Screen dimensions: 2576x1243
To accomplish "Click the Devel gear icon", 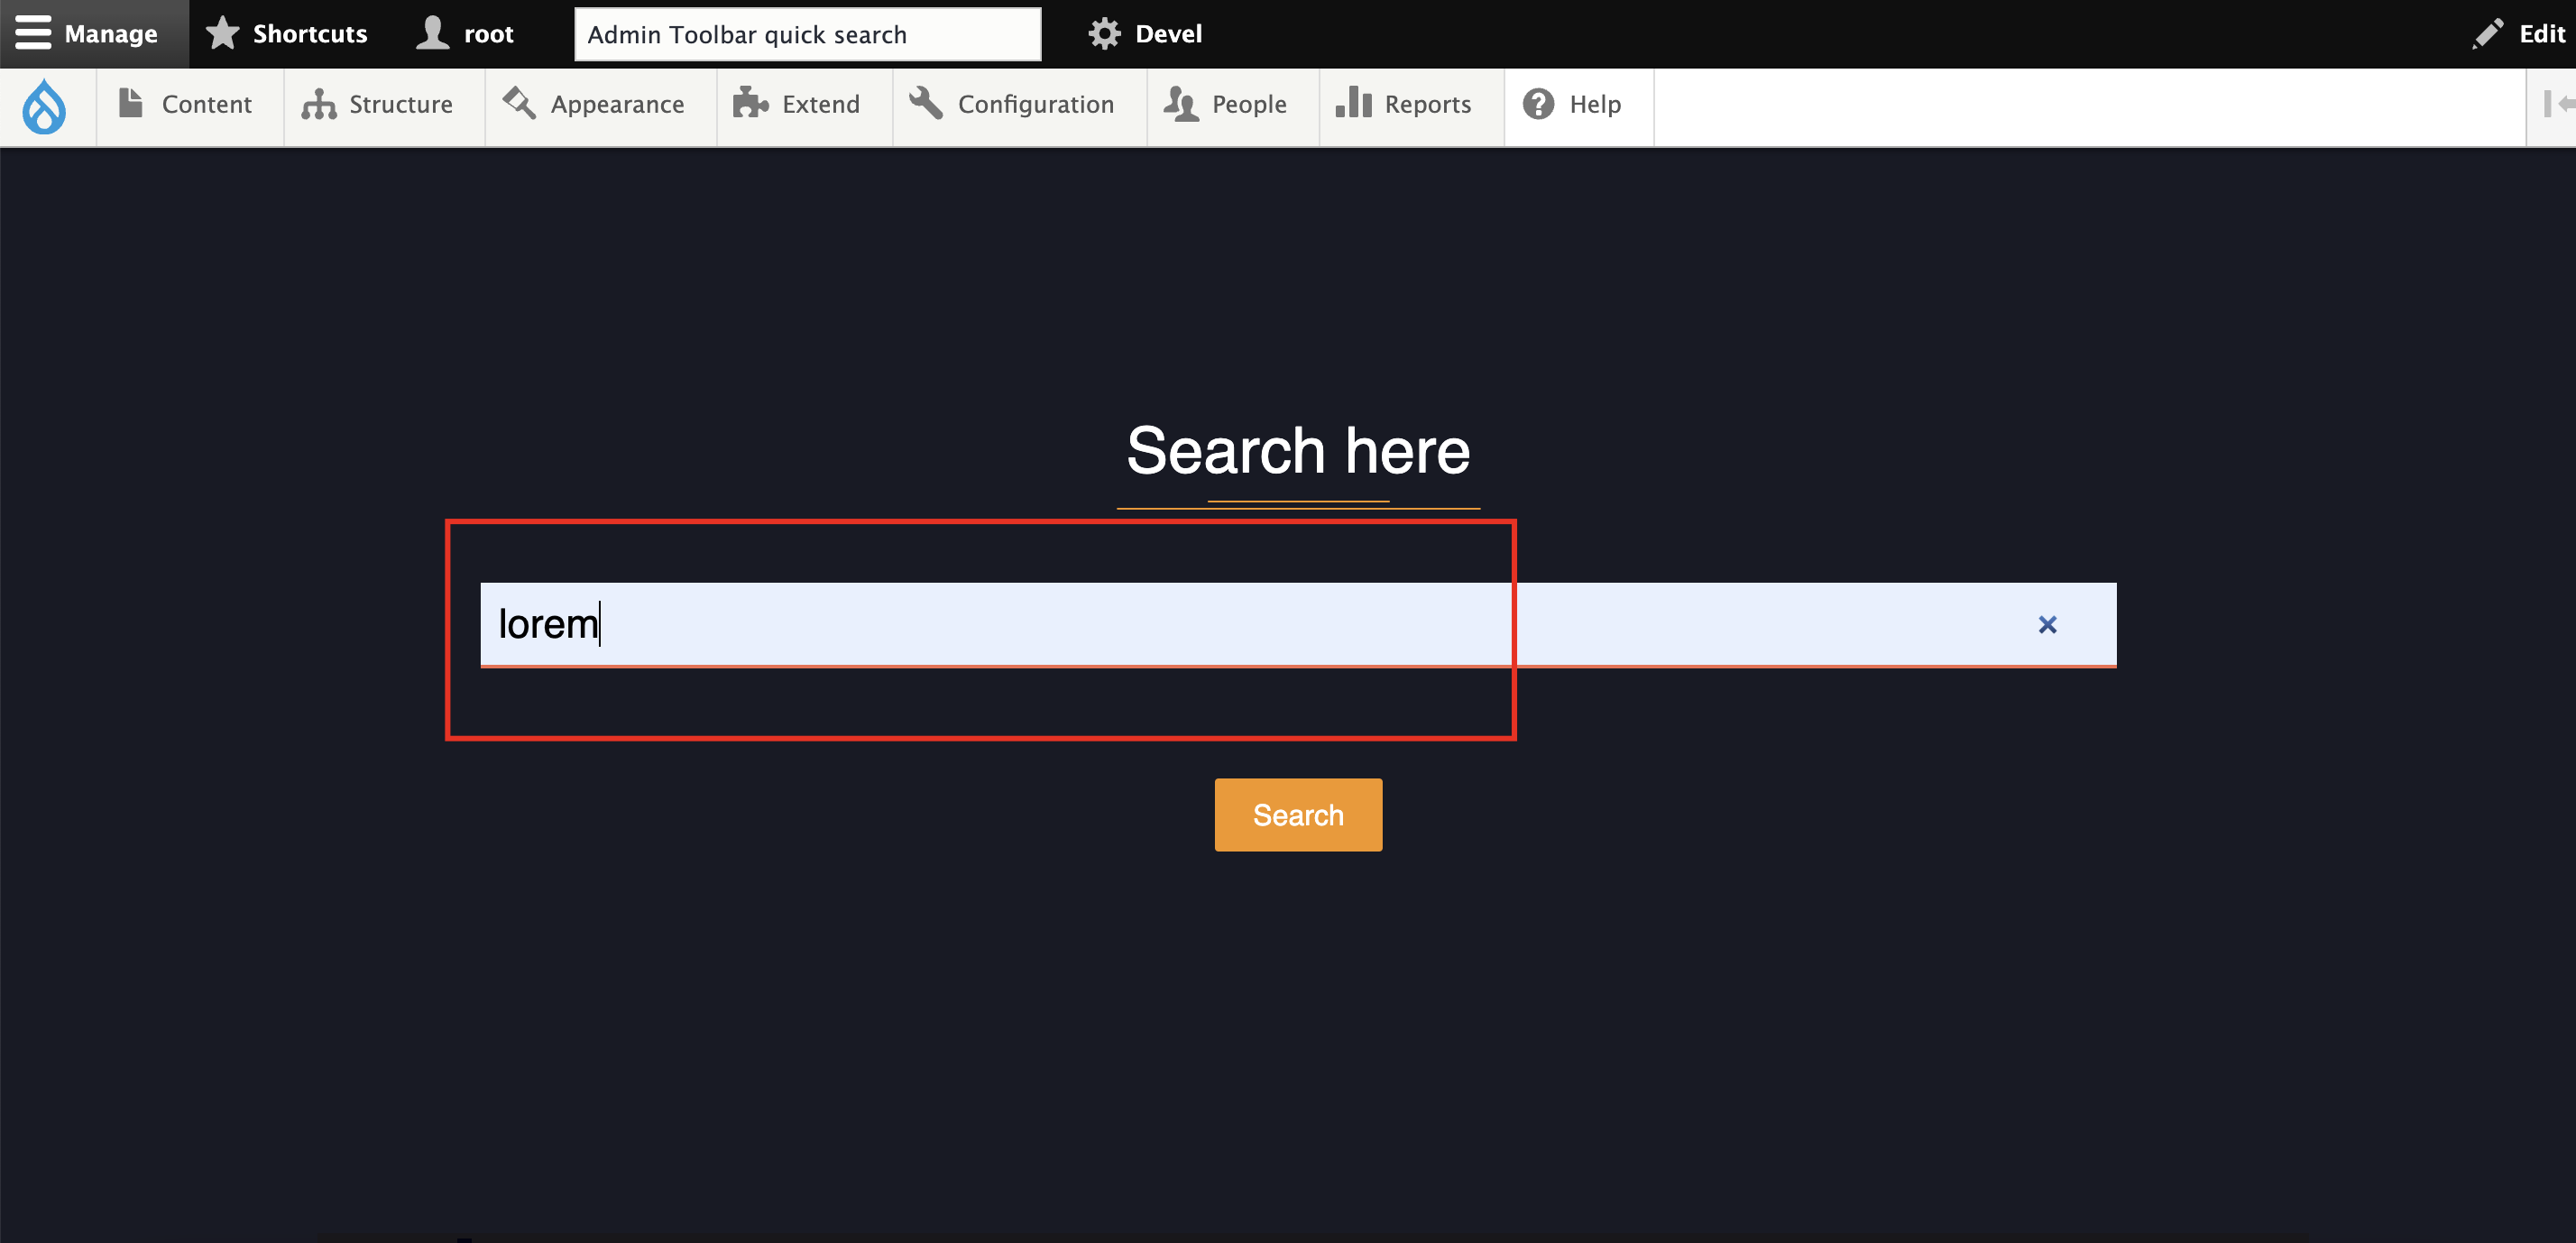I will (1104, 32).
